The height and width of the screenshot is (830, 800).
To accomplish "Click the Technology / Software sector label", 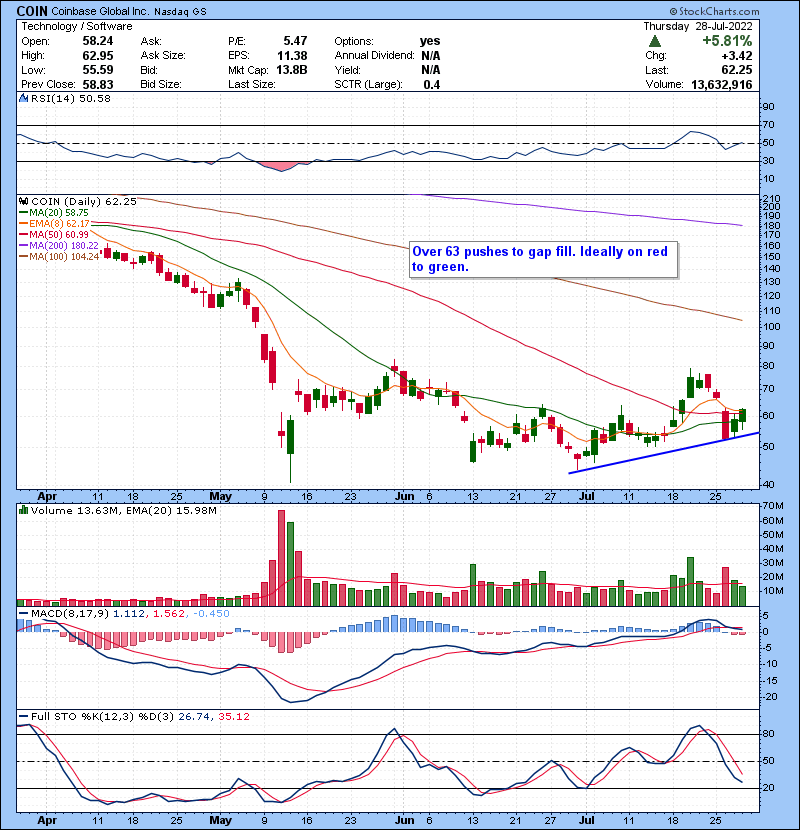I will (x=77, y=26).
